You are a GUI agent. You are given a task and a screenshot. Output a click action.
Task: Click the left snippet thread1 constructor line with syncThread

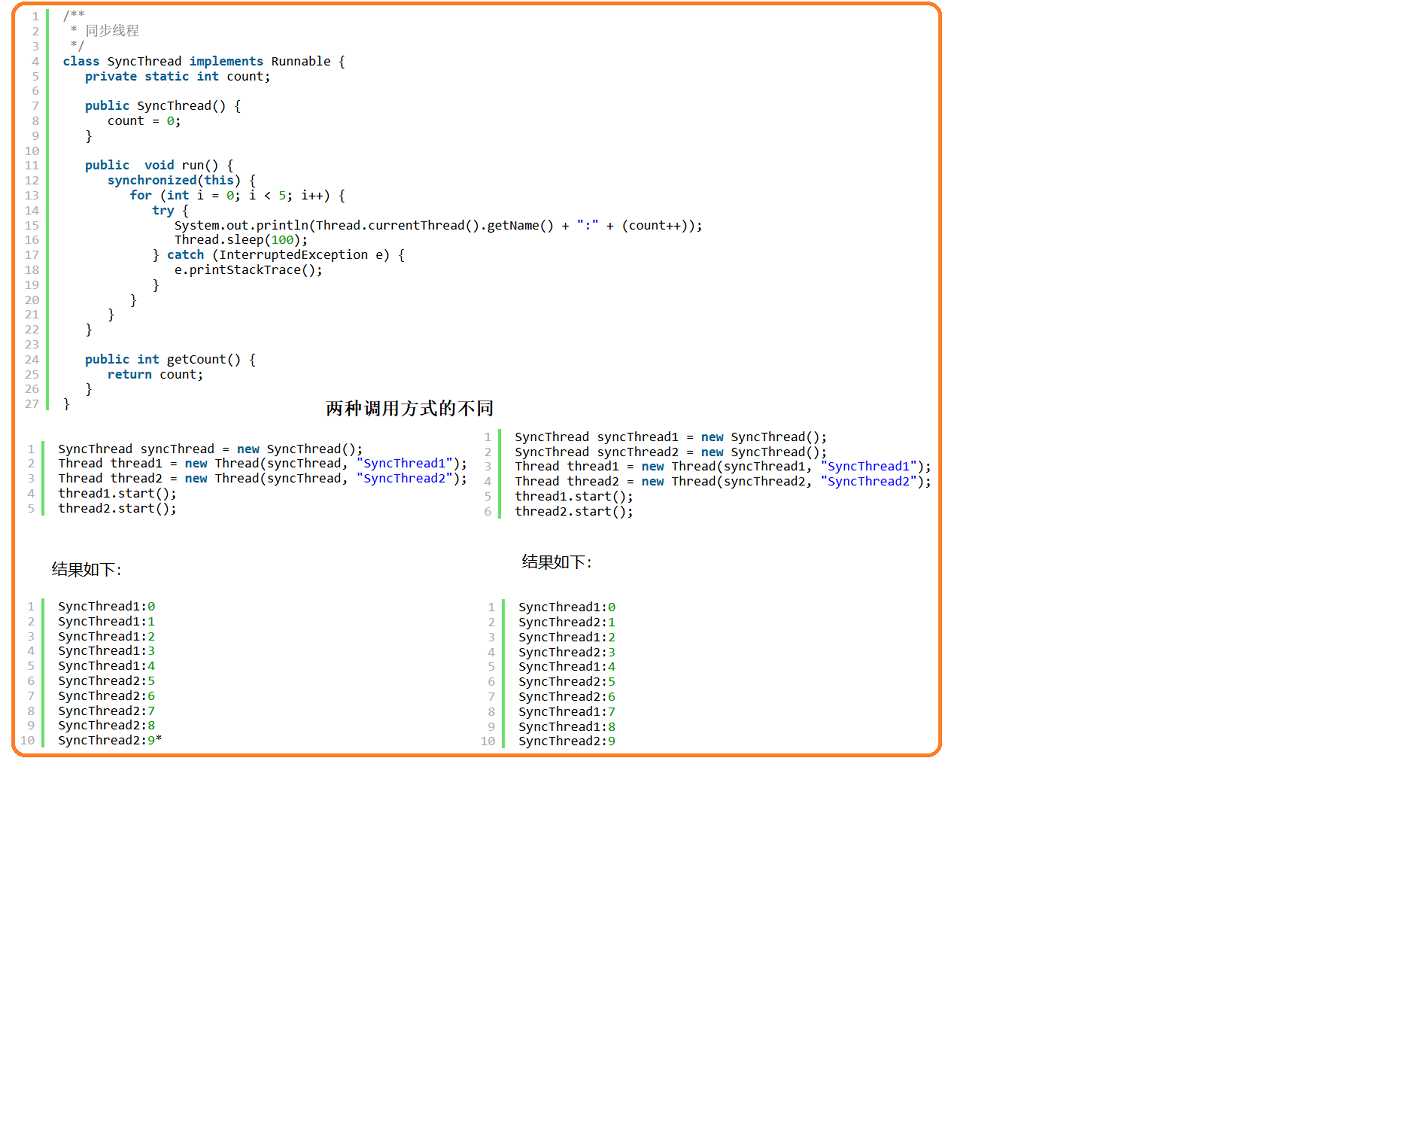point(262,463)
